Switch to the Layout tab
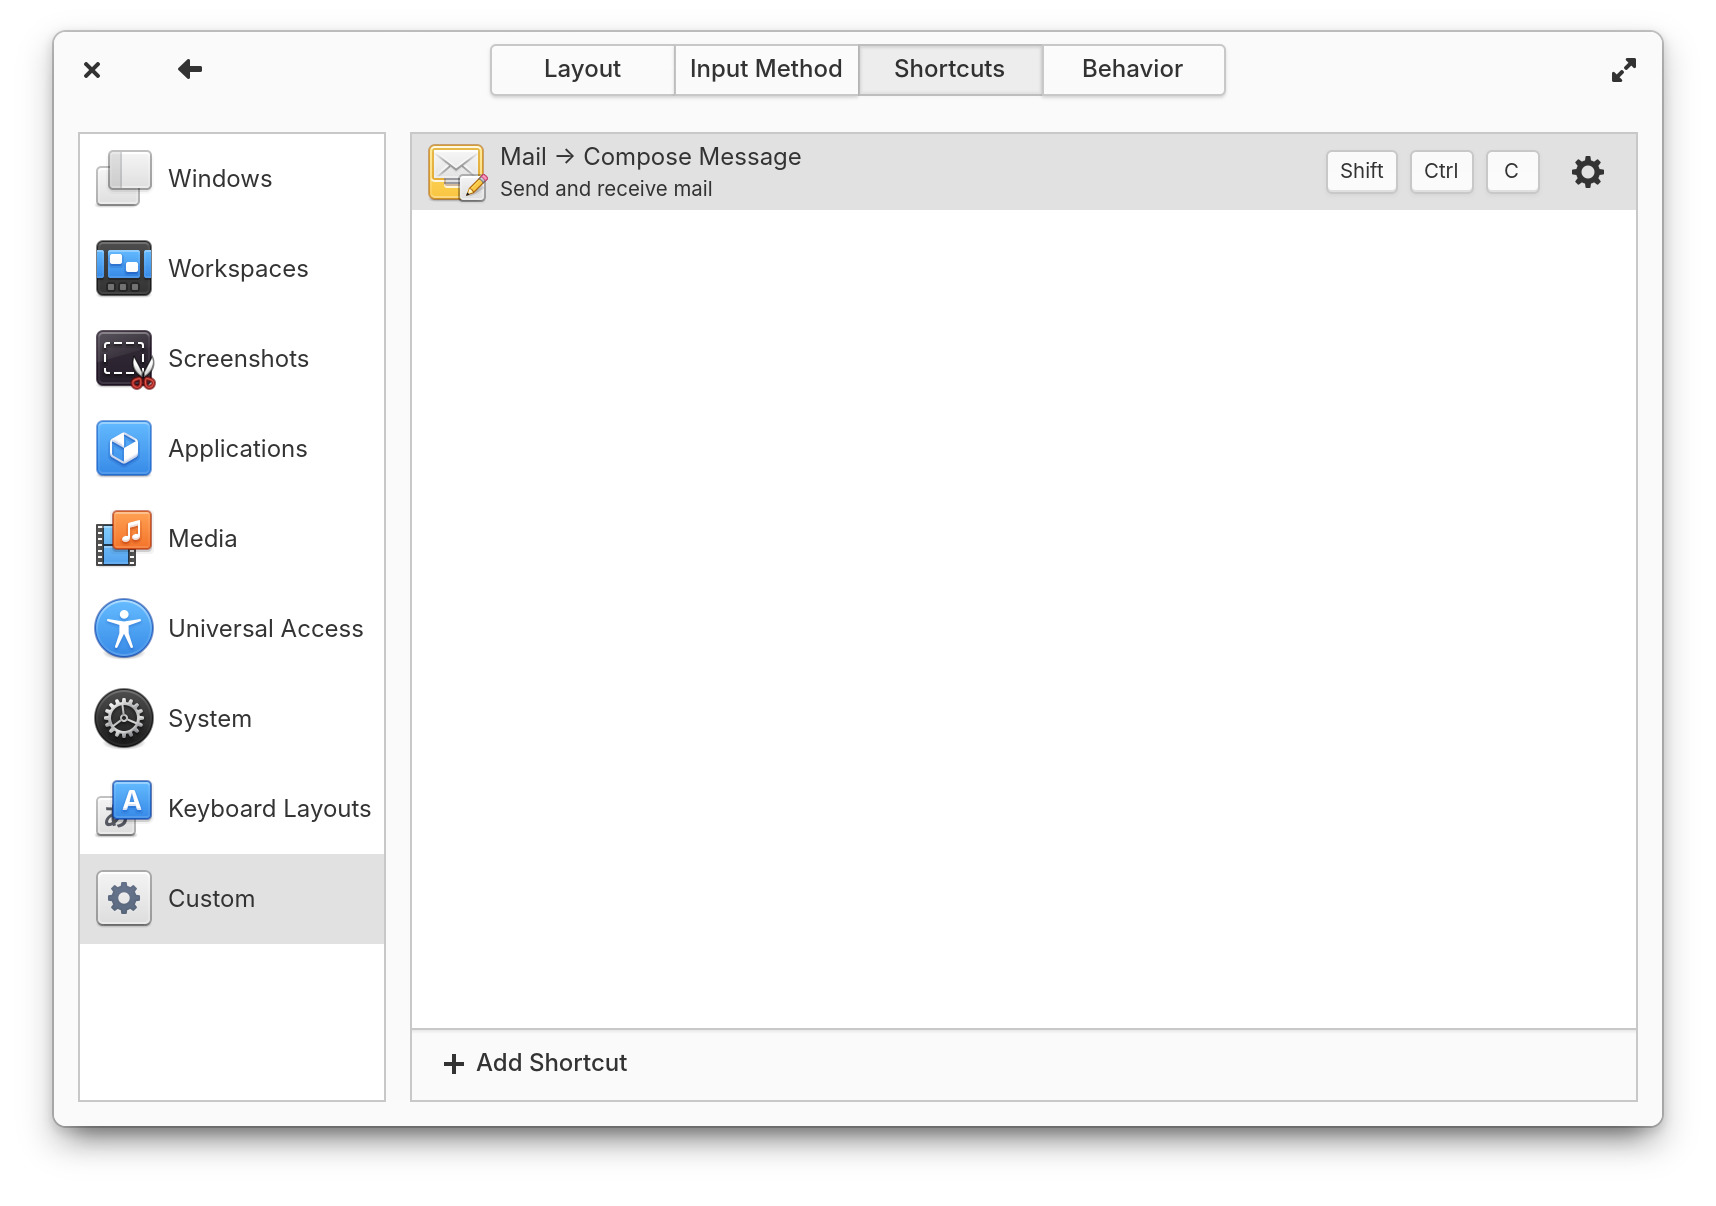This screenshot has width=1716, height=1206. tap(582, 69)
